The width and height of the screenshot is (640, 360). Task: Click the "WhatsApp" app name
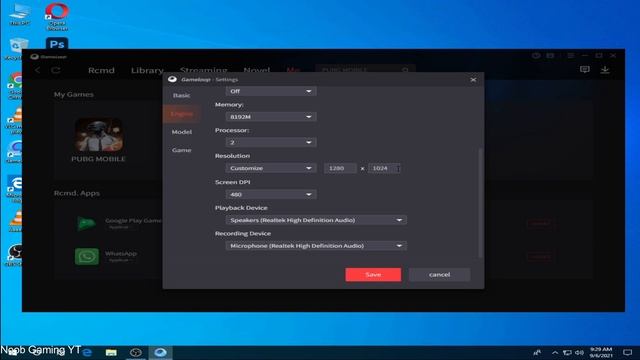point(121,253)
